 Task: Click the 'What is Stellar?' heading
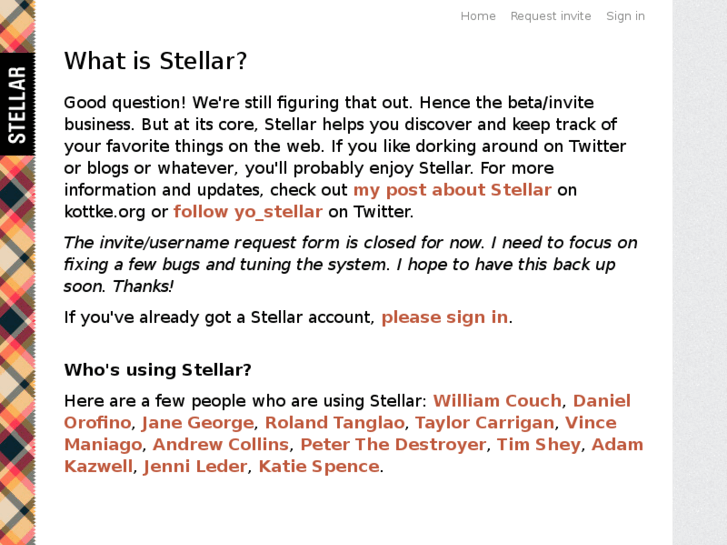point(155,62)
